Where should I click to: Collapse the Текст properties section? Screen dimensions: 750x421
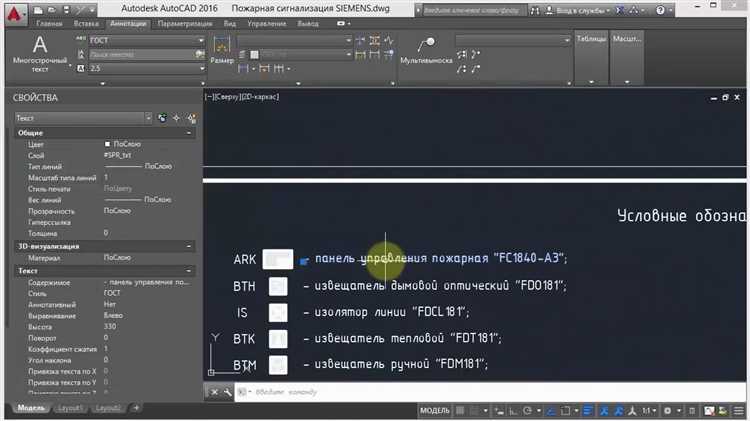(x=189, y=271)
